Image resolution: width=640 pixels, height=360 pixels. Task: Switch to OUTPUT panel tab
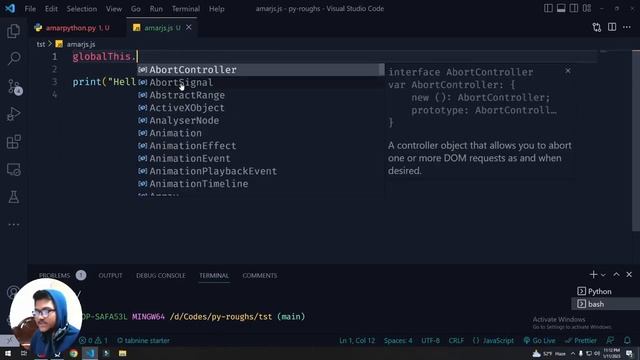(x=110, y=276)
